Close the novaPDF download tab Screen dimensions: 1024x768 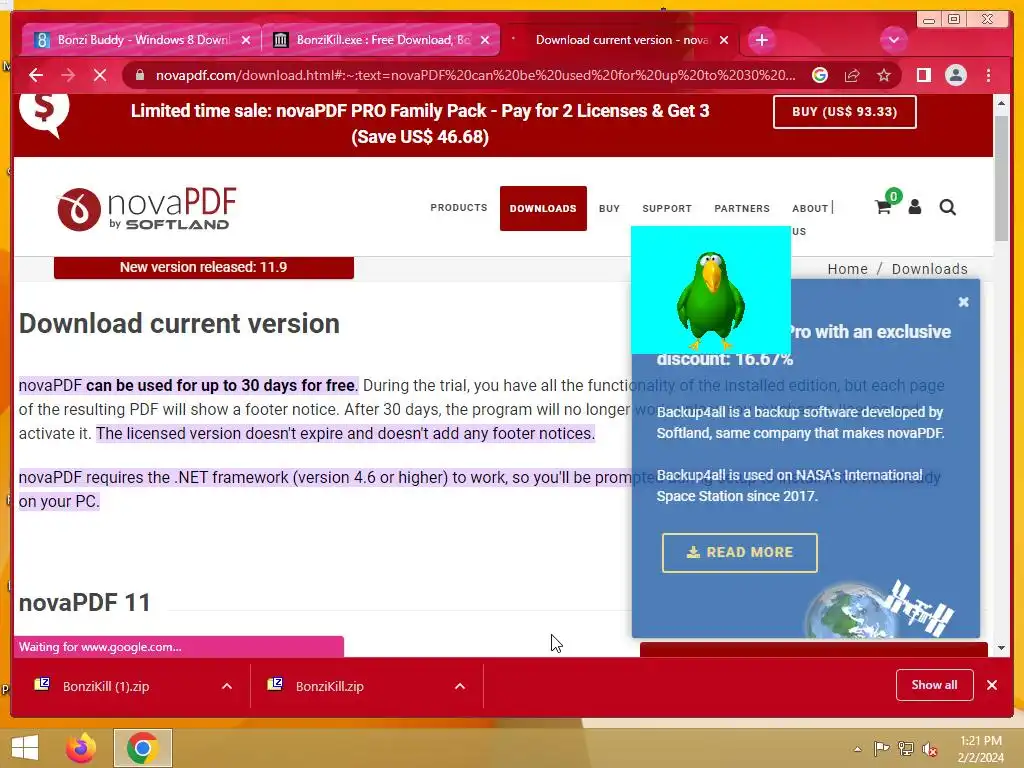point(724,40)
